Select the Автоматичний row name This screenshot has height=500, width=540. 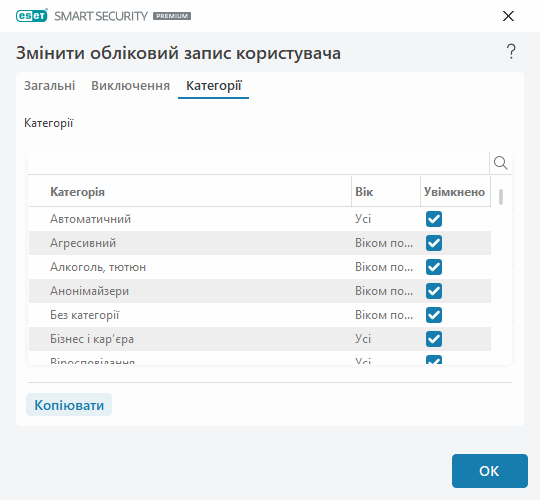pyautogui.click(x=91, y=219)
